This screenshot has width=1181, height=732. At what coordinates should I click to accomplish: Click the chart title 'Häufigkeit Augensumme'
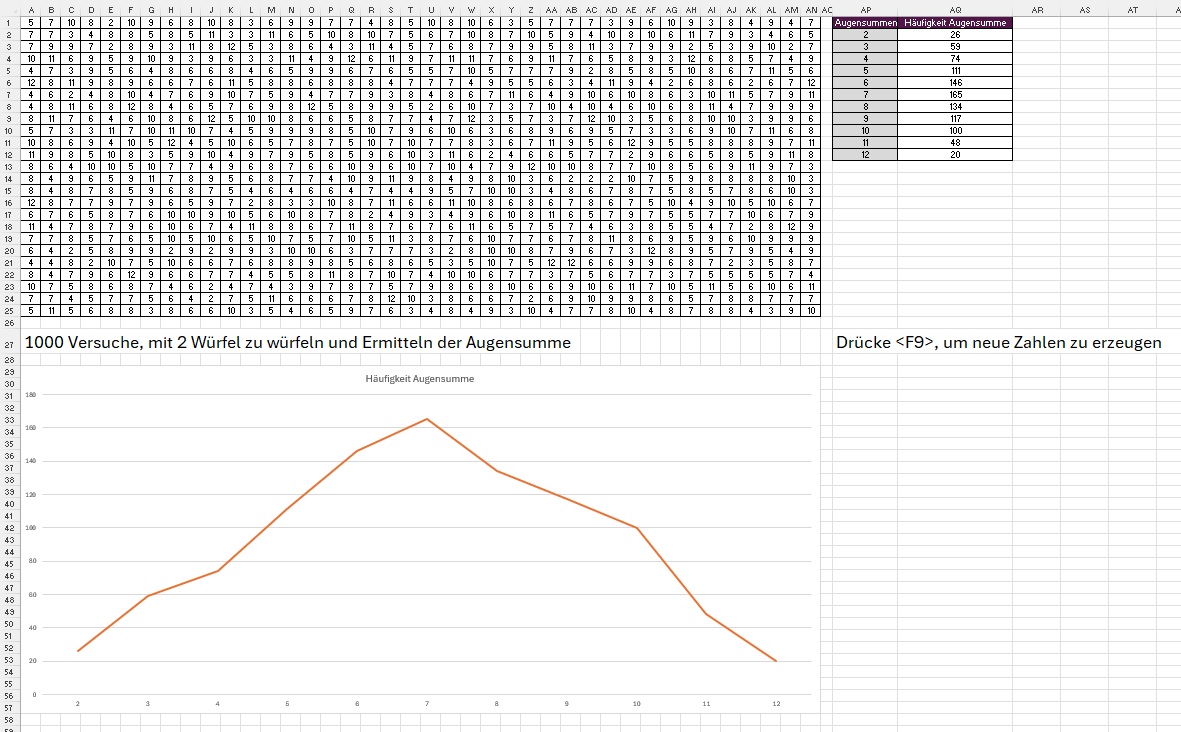click(x=420, y=380)
